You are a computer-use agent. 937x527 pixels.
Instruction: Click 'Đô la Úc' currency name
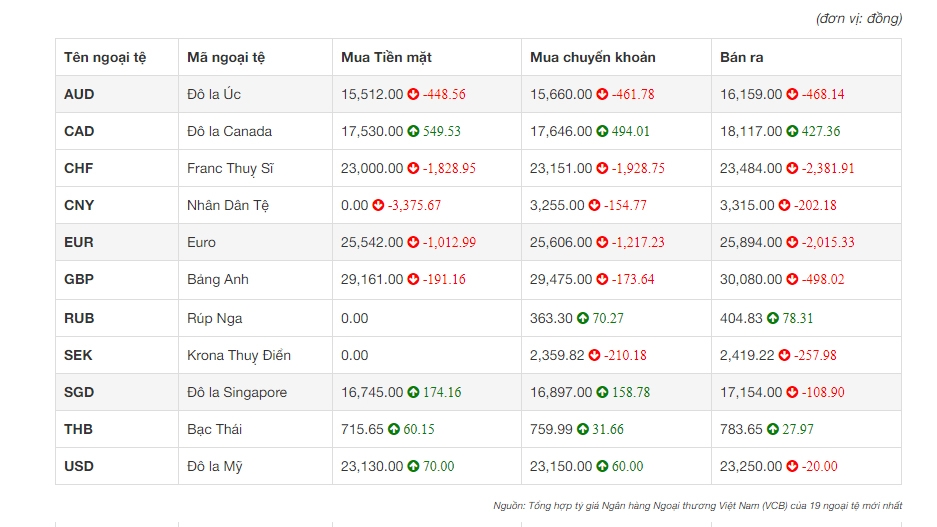214,94
